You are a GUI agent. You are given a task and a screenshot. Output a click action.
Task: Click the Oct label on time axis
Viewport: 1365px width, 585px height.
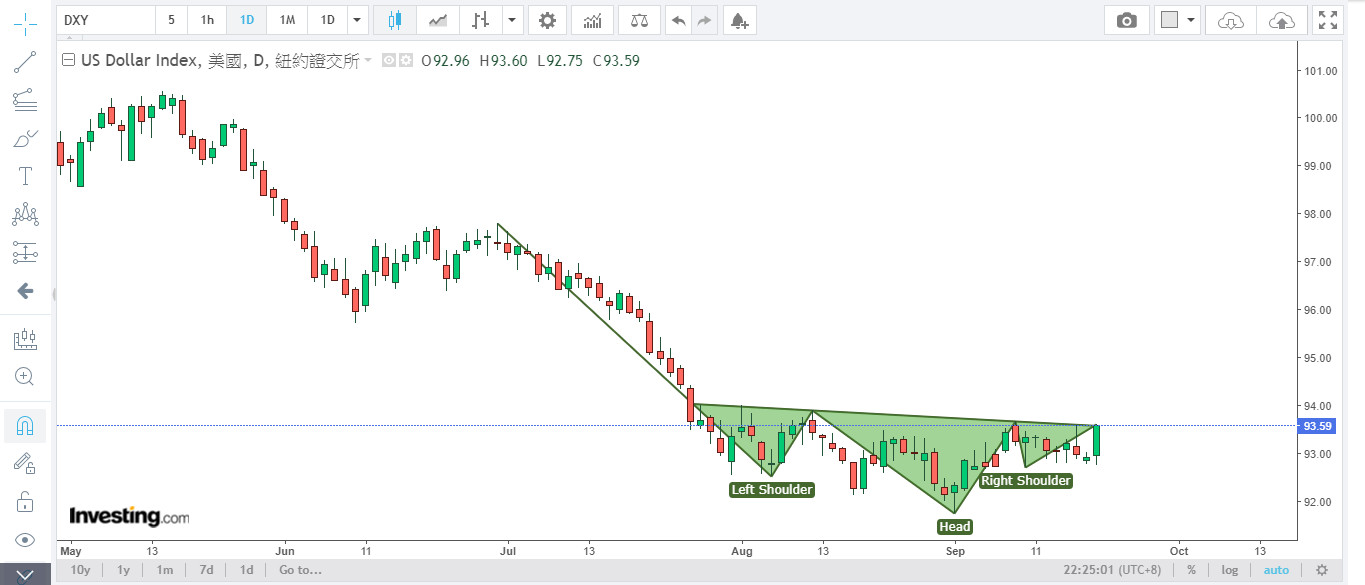tap(1179, 550)
